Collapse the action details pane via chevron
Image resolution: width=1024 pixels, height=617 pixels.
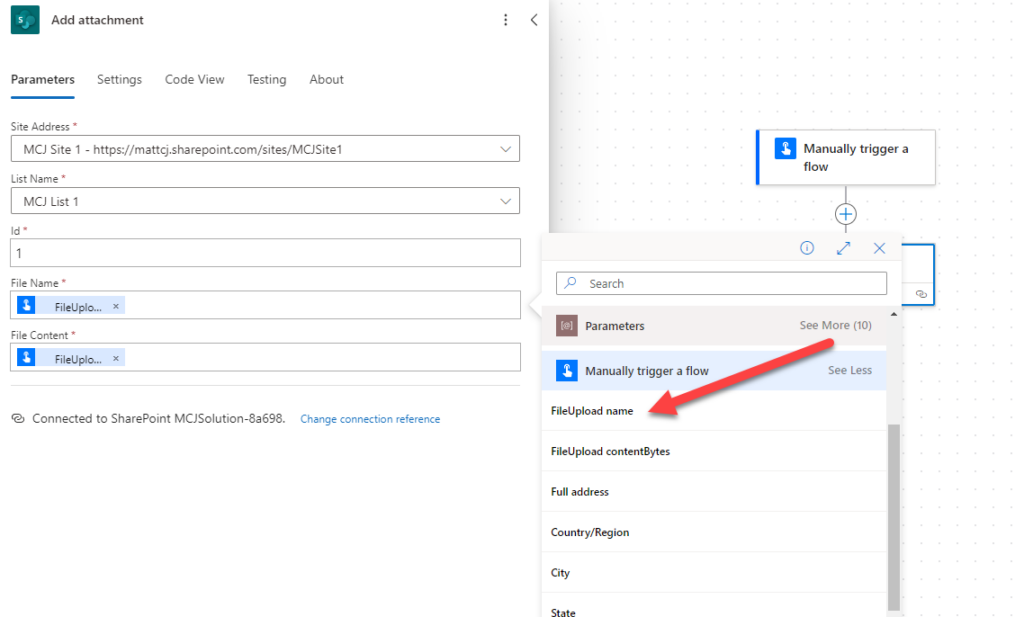tap(534, 19)
